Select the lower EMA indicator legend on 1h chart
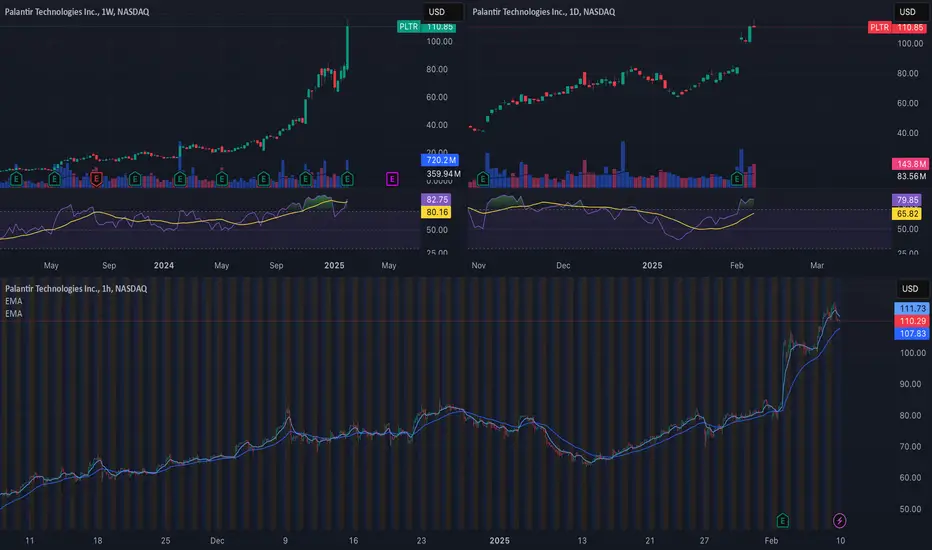The image size is (932, 550). coord(14,313)
